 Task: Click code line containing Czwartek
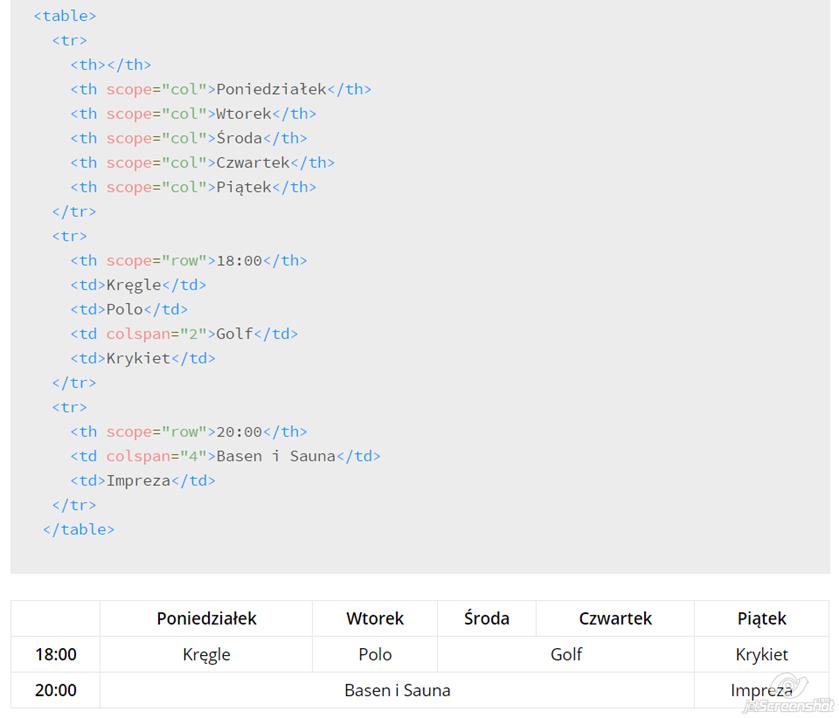pyautogui.click(x=202, y=163)
